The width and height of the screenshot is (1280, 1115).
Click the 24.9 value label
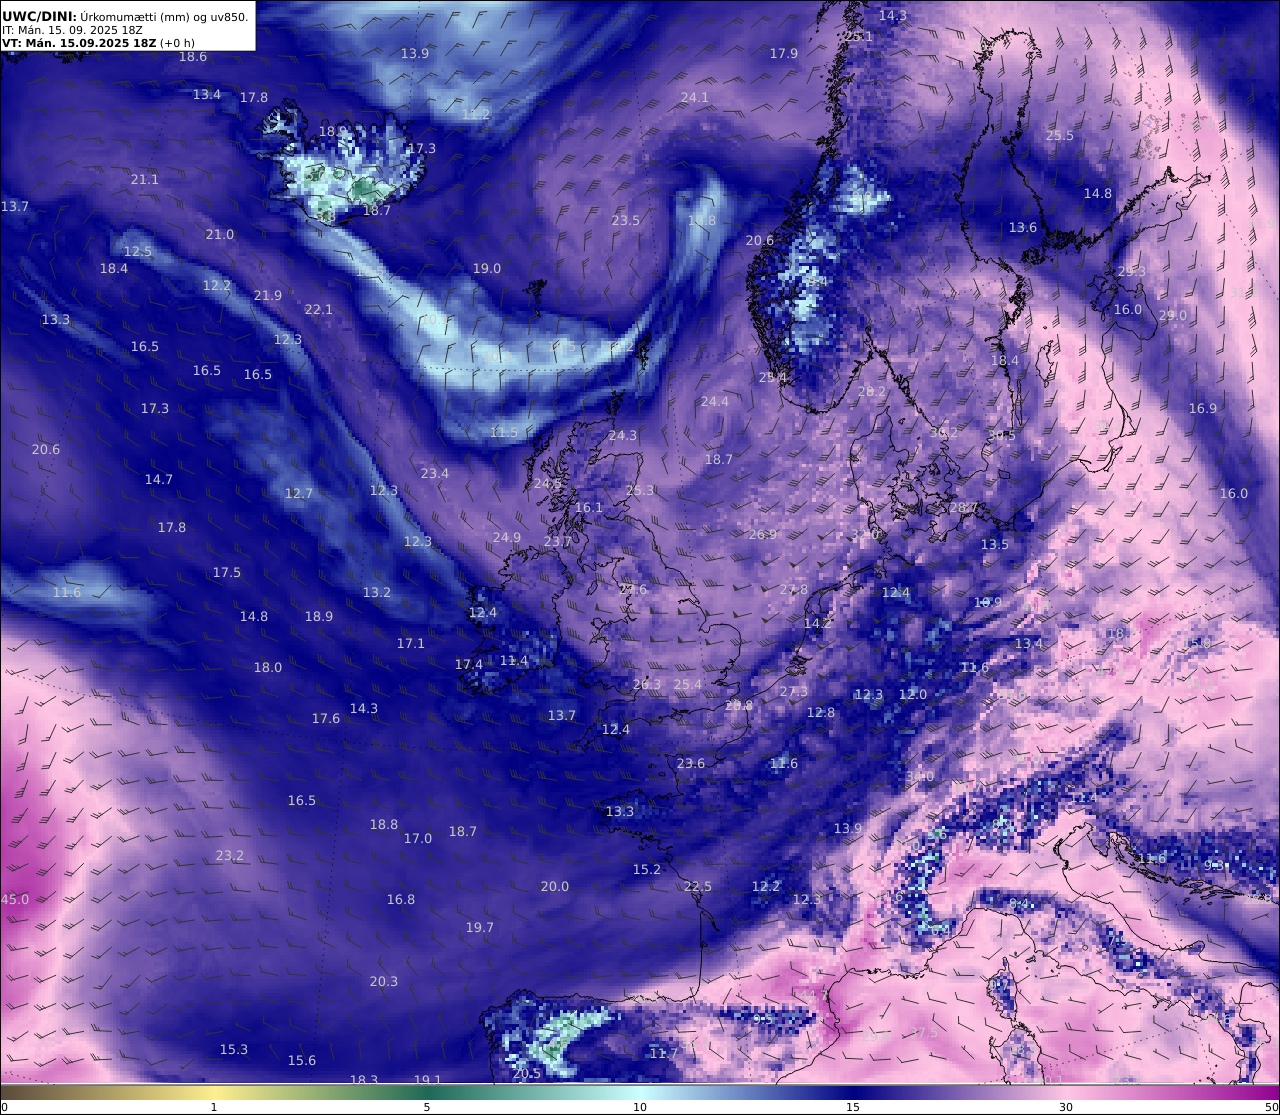pos(507,538)
